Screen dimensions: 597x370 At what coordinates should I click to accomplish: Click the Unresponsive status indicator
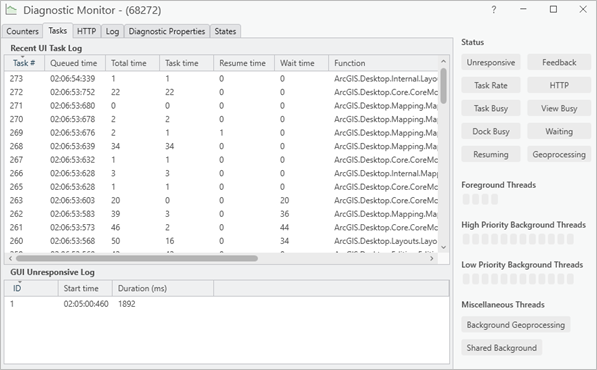(x=491, y=62)
